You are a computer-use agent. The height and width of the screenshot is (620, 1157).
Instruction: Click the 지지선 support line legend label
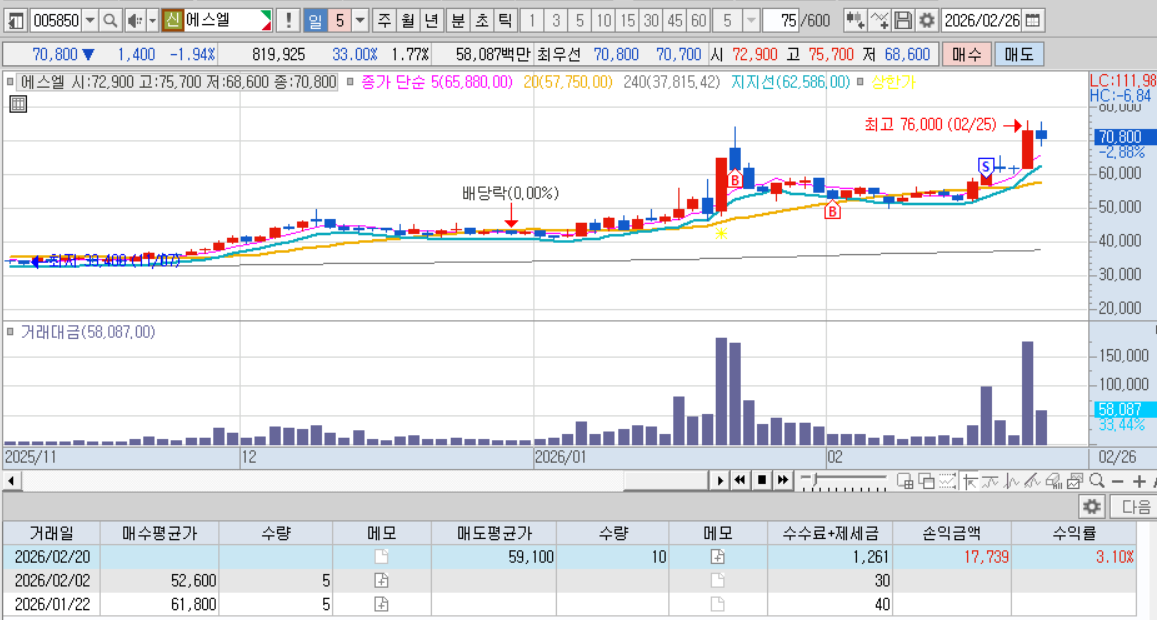[x=790, y=82]
